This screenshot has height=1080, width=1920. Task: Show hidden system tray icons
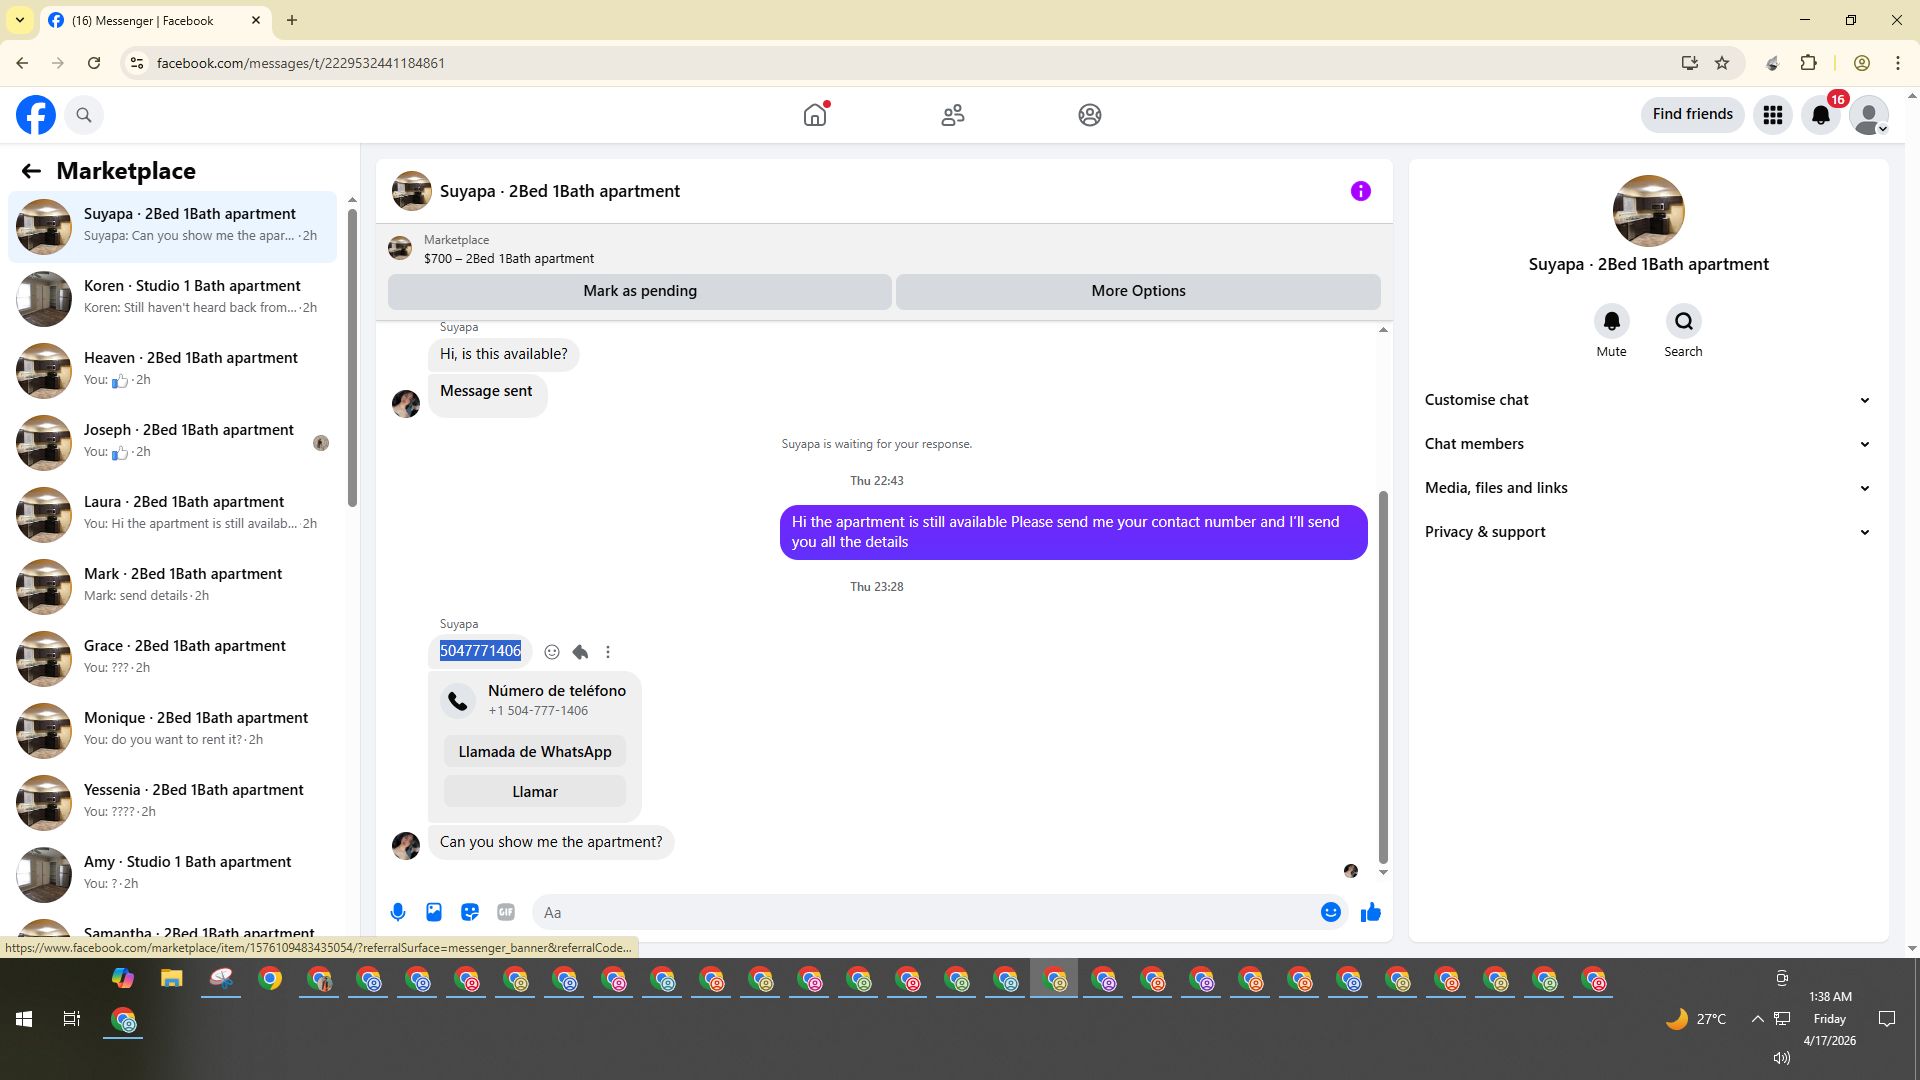pyautogui.click(x=1757, y=1019)
